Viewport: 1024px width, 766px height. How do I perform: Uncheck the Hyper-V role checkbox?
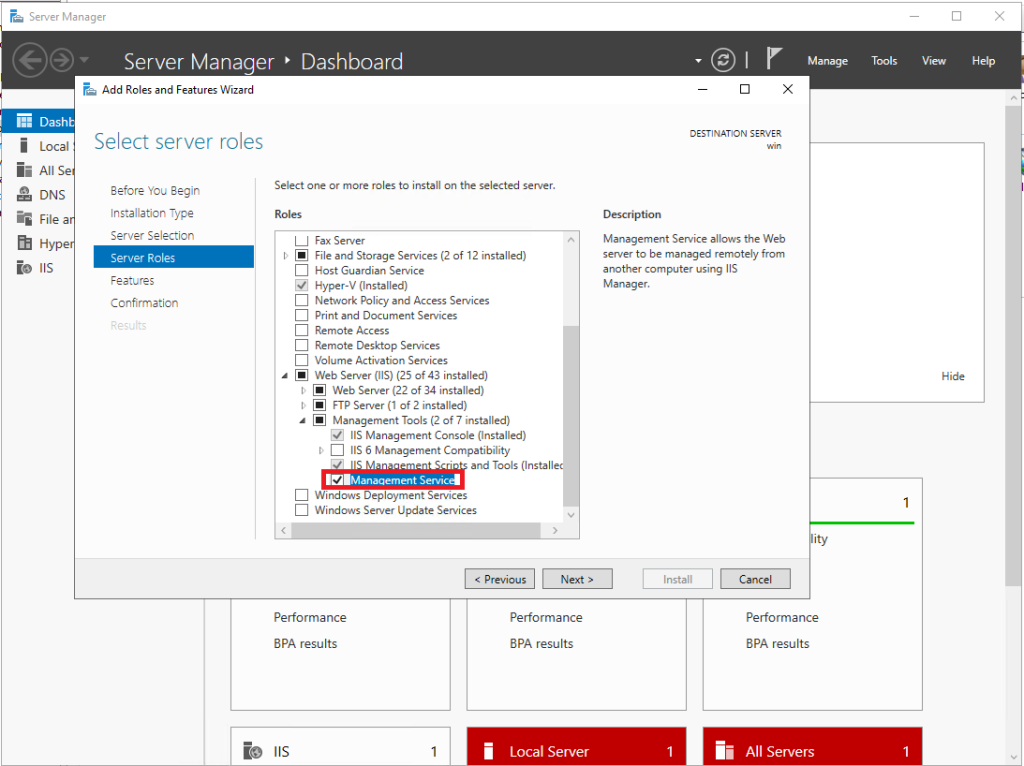(x=301, y=285)
